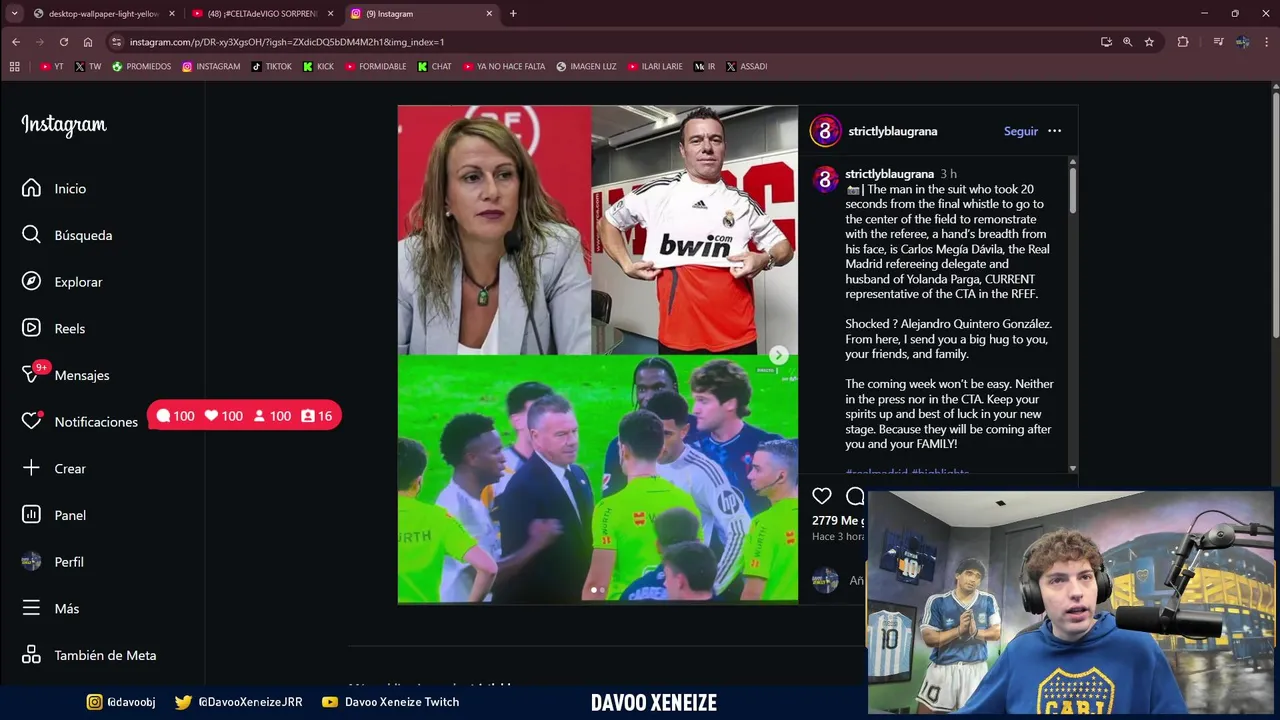Open Notificaciones heart icon
Viewport: 1280px width, 720px height.
(x=31, y=421)
